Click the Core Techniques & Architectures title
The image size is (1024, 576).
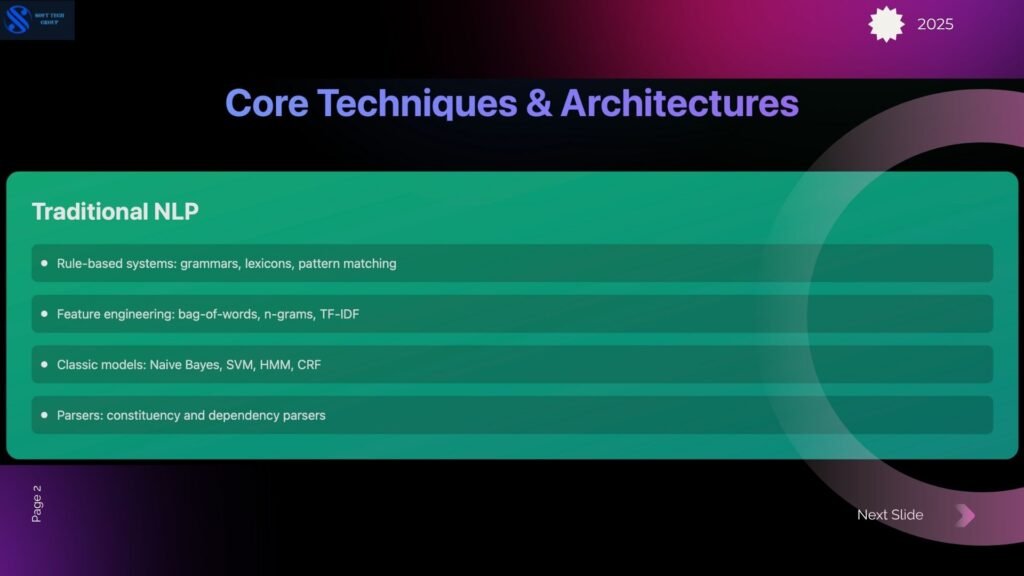[x=511, y=103]
